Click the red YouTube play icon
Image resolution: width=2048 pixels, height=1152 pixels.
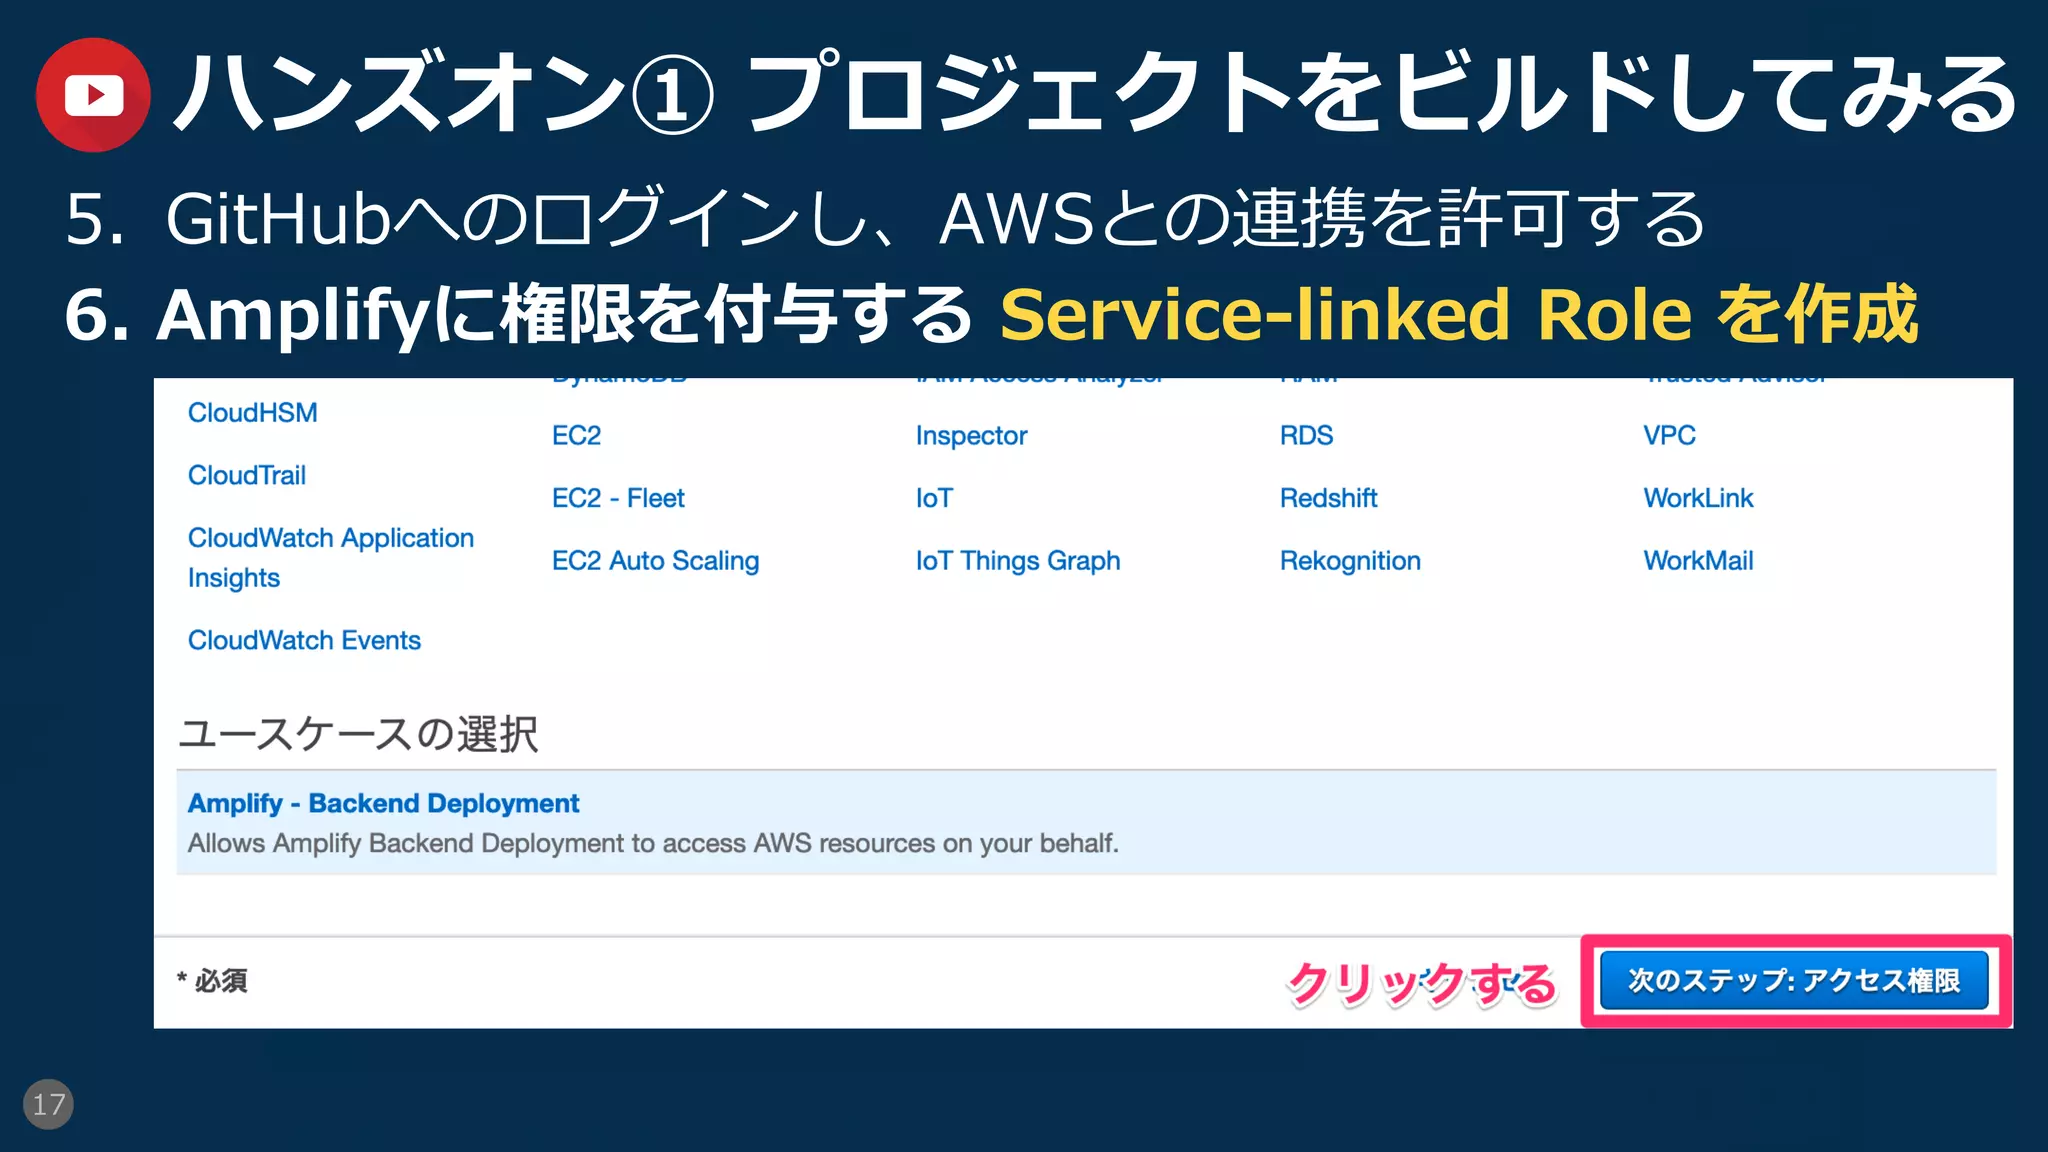coord(93,95)
